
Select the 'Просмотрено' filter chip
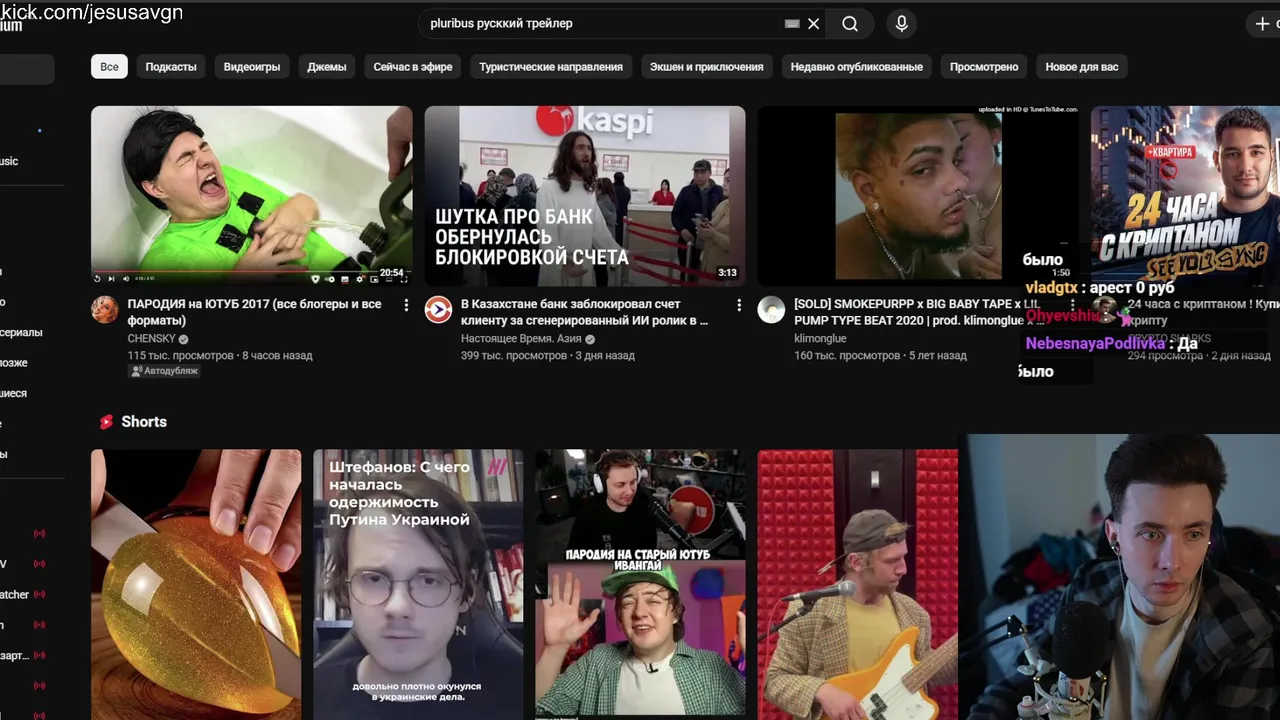tap(984, 67)
